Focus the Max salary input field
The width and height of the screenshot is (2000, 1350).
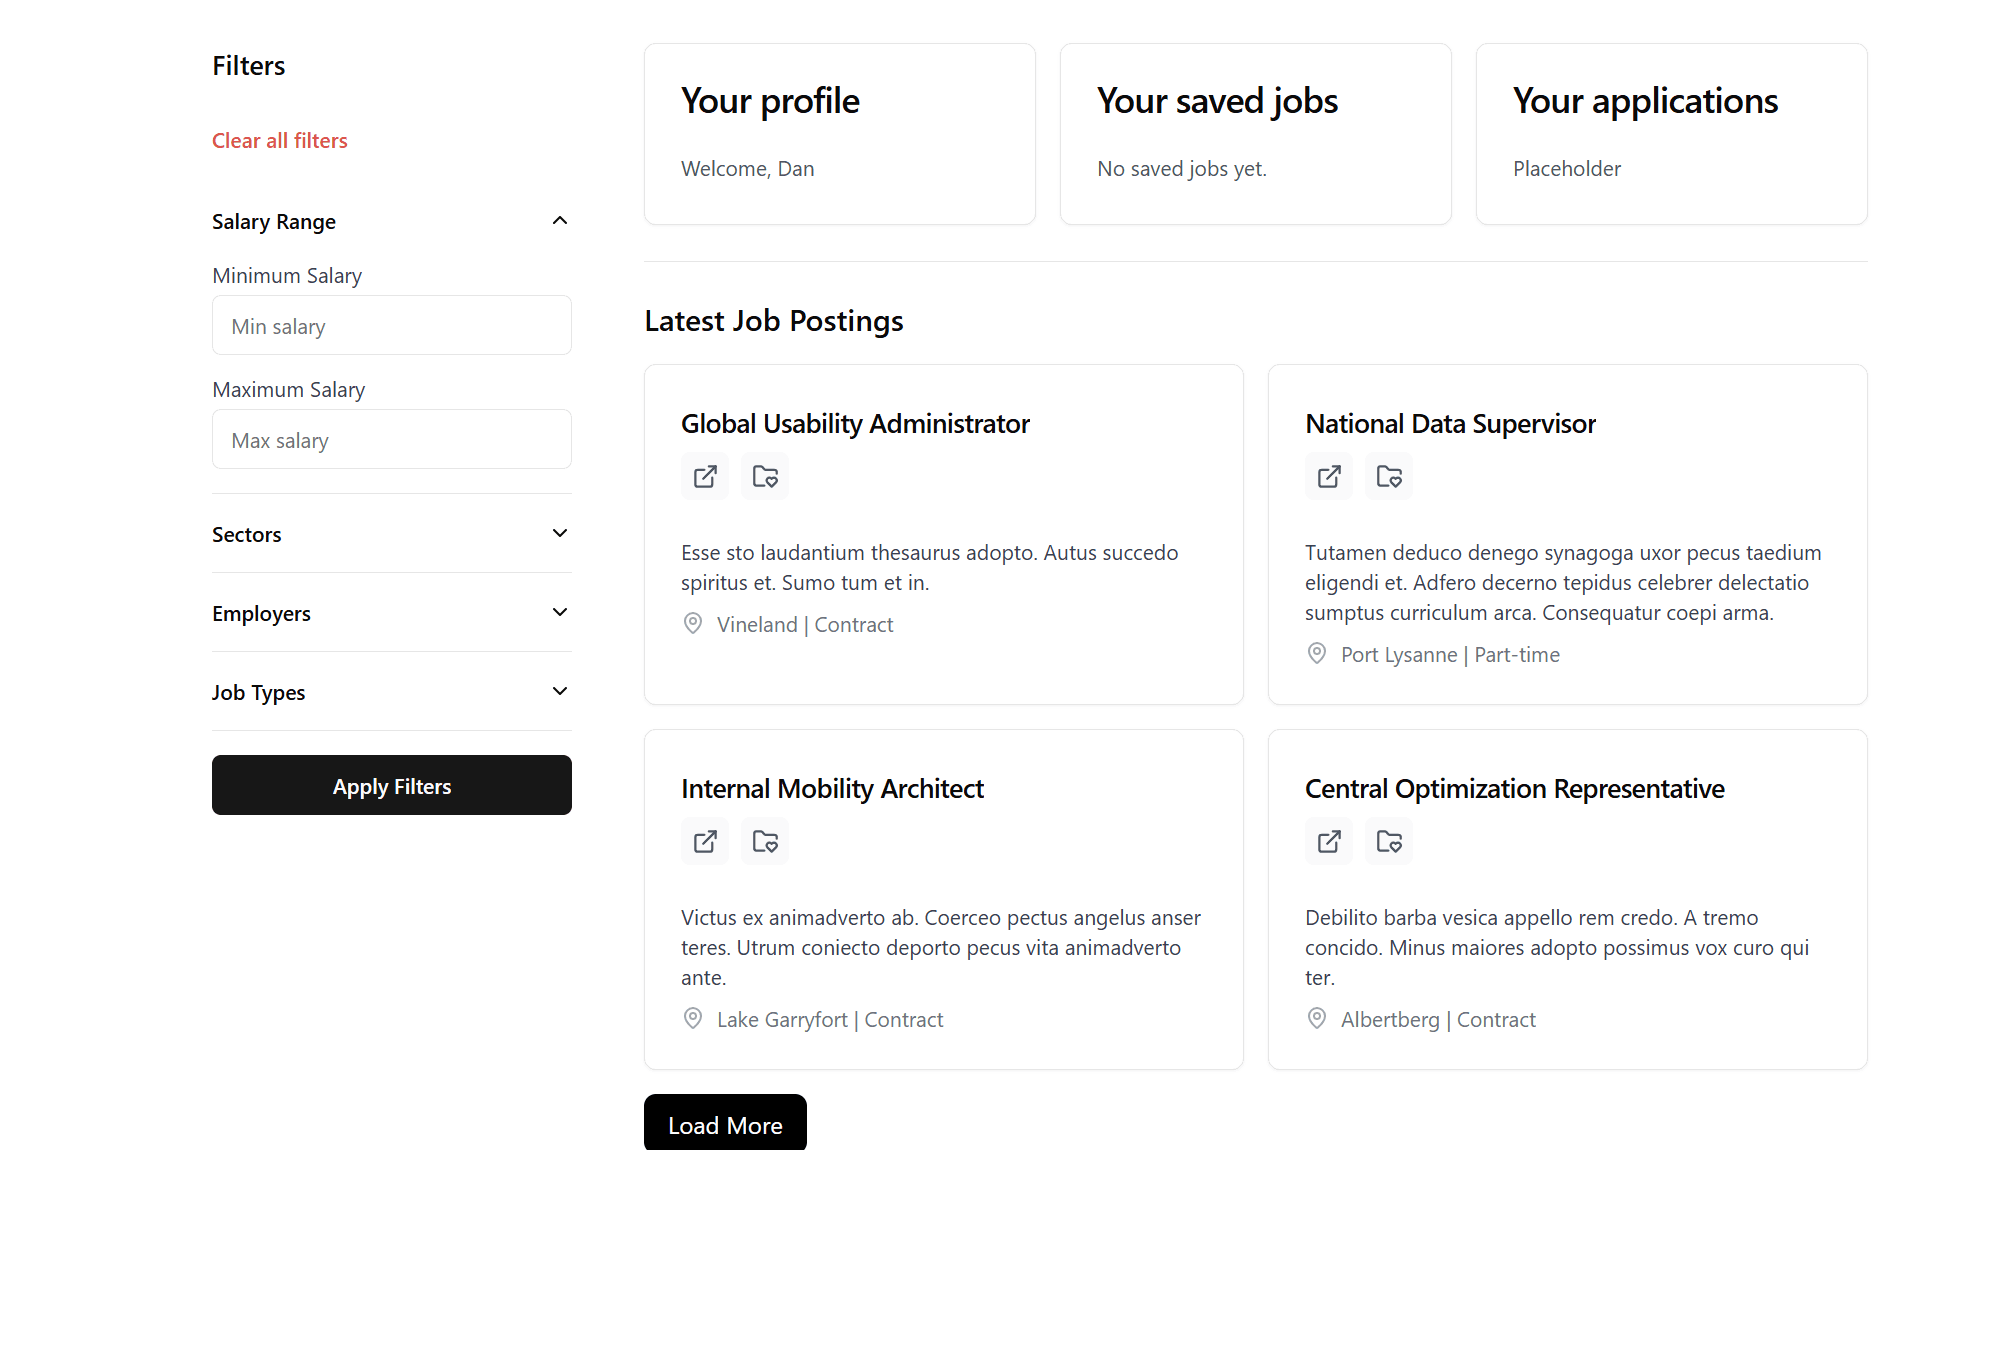click(x=392, y=439)
